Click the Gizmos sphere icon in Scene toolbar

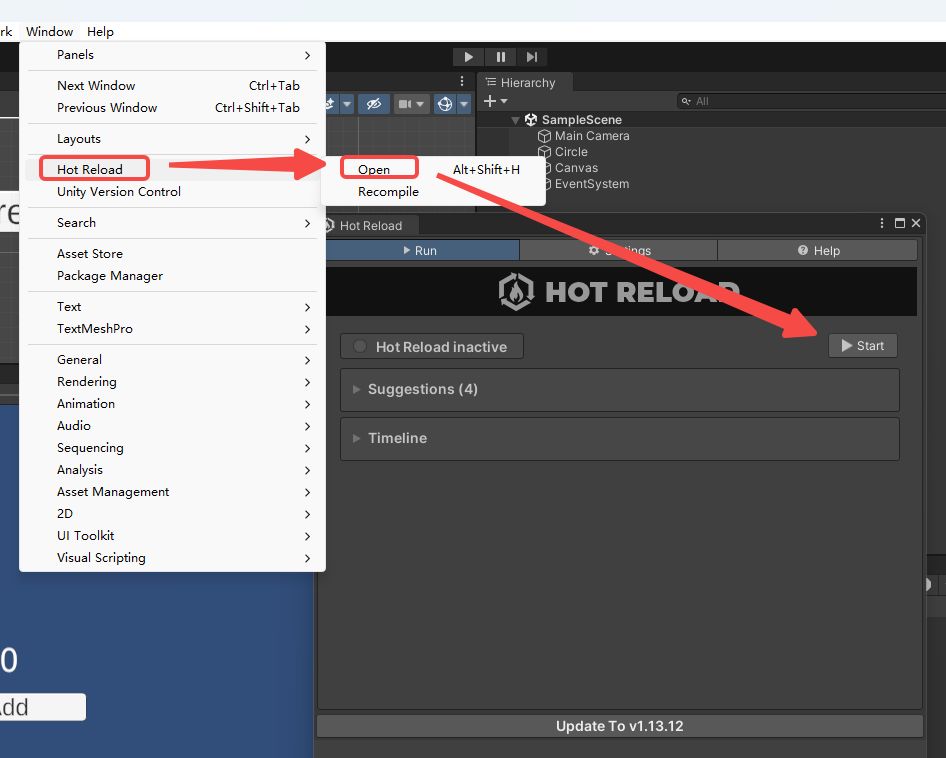point(445,104)
